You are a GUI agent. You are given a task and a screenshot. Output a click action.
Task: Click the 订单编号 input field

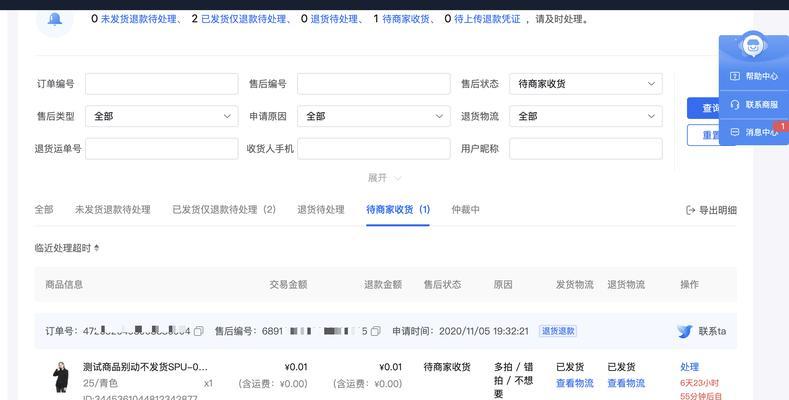point(161,84)
